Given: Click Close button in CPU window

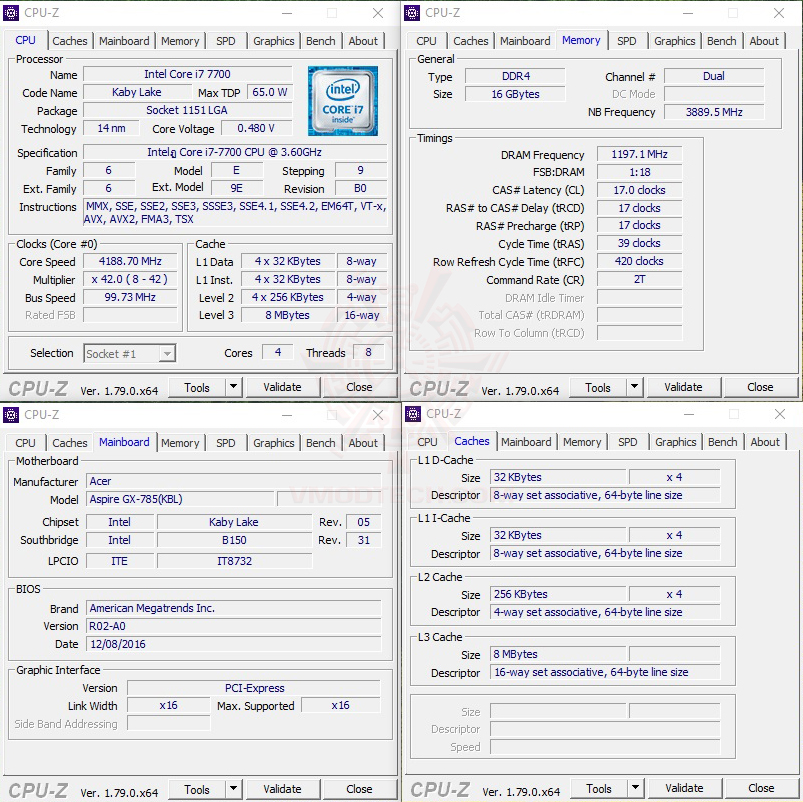Looking at the screenshot, I should [x=359, y=387].
